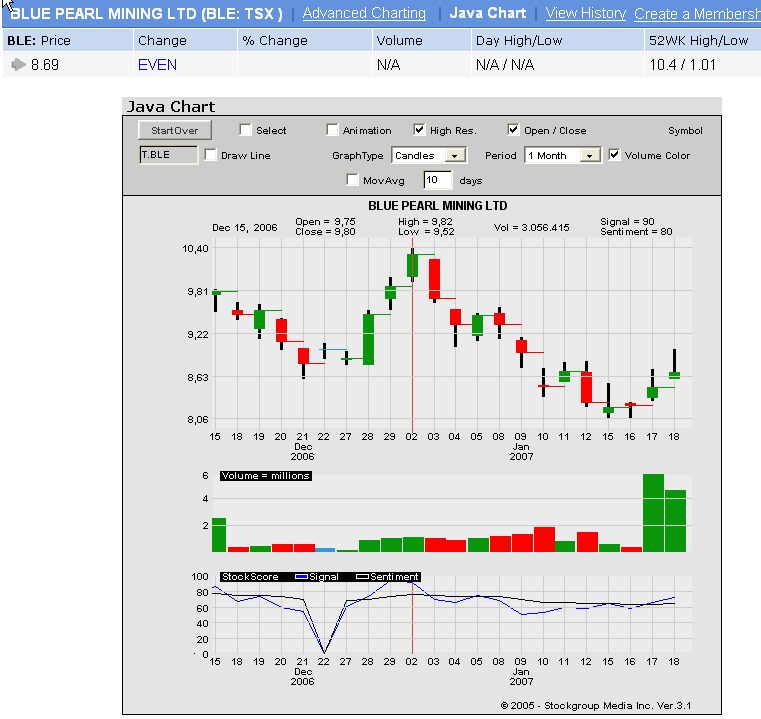Image resolution: width=761 pixels, height=719 pixels.
Task: Click the tall green candle on Dec 28
Action: pos(368,339)
